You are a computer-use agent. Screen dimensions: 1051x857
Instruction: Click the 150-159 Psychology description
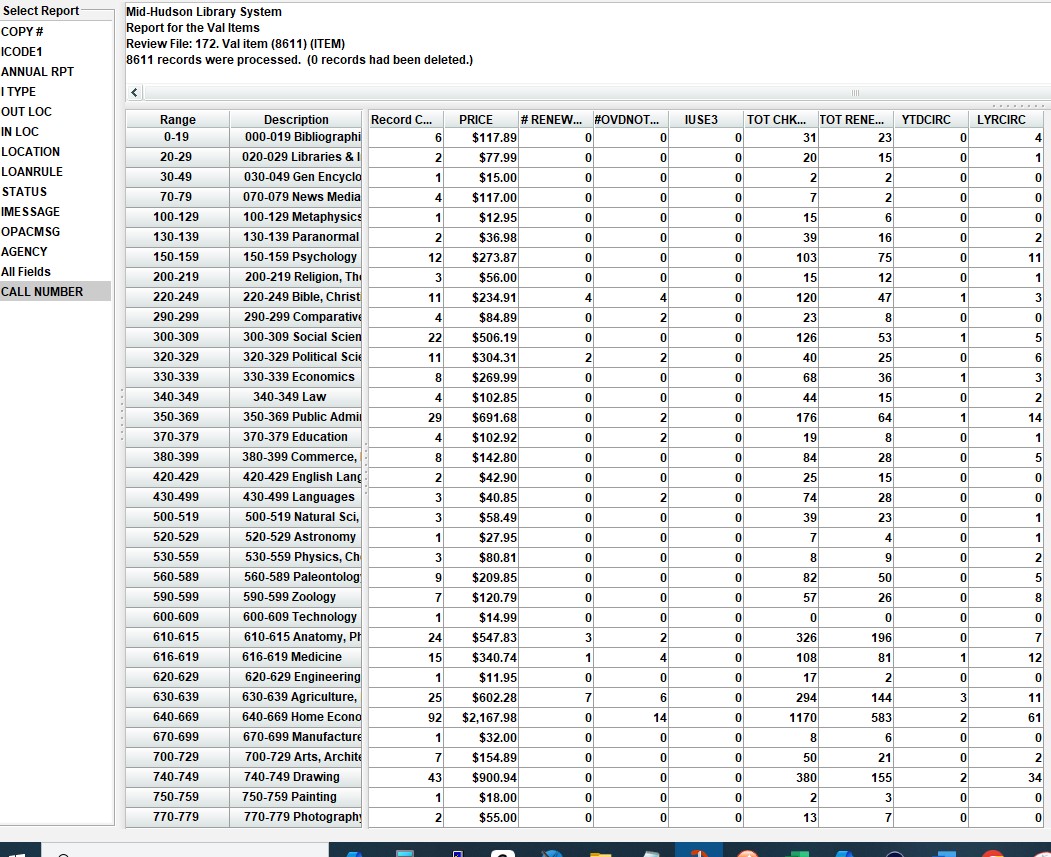[x=296, y=257]
